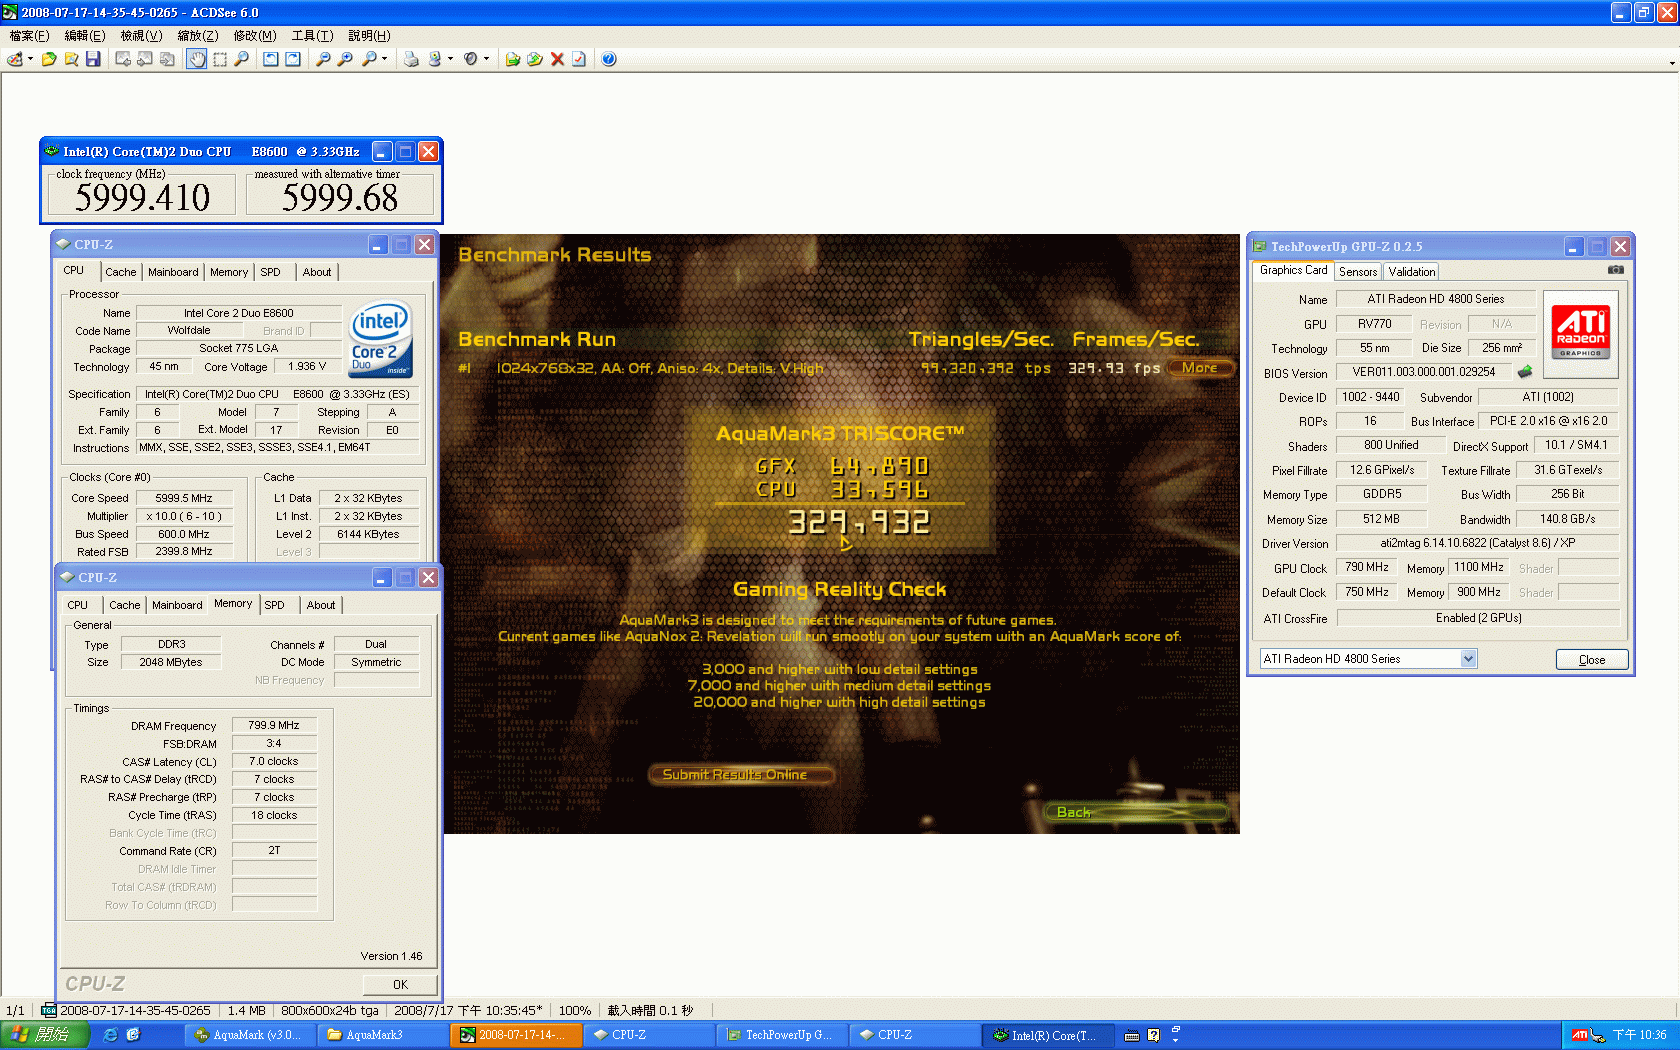
Task: Click the Save (floppy disk) toolbar icon
Action: point(93,59)
